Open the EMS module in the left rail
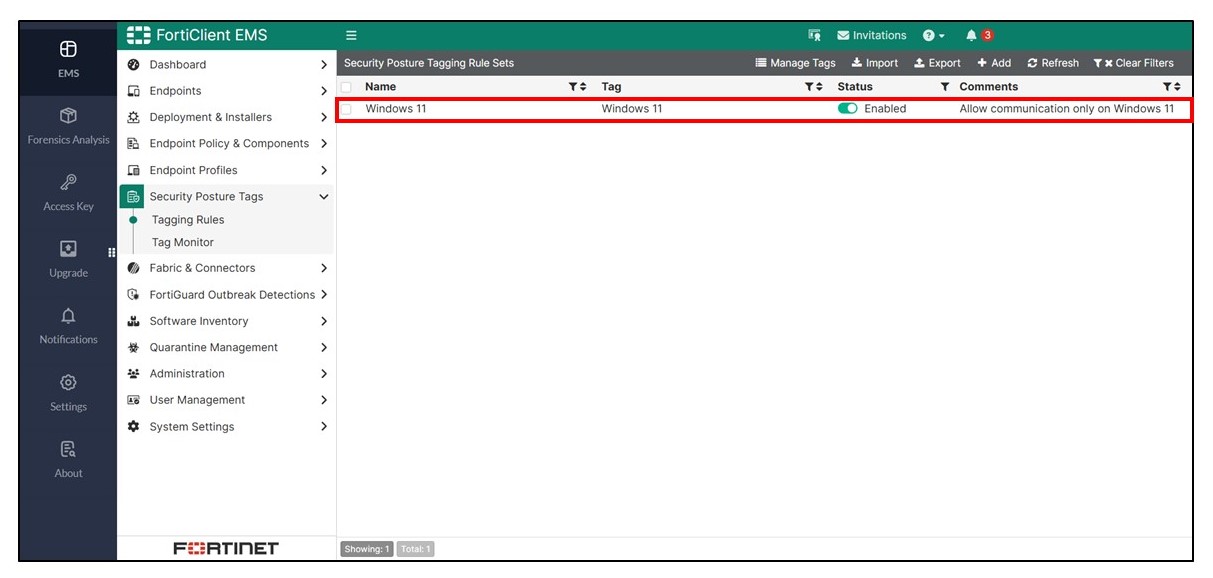 pos(68,58)
